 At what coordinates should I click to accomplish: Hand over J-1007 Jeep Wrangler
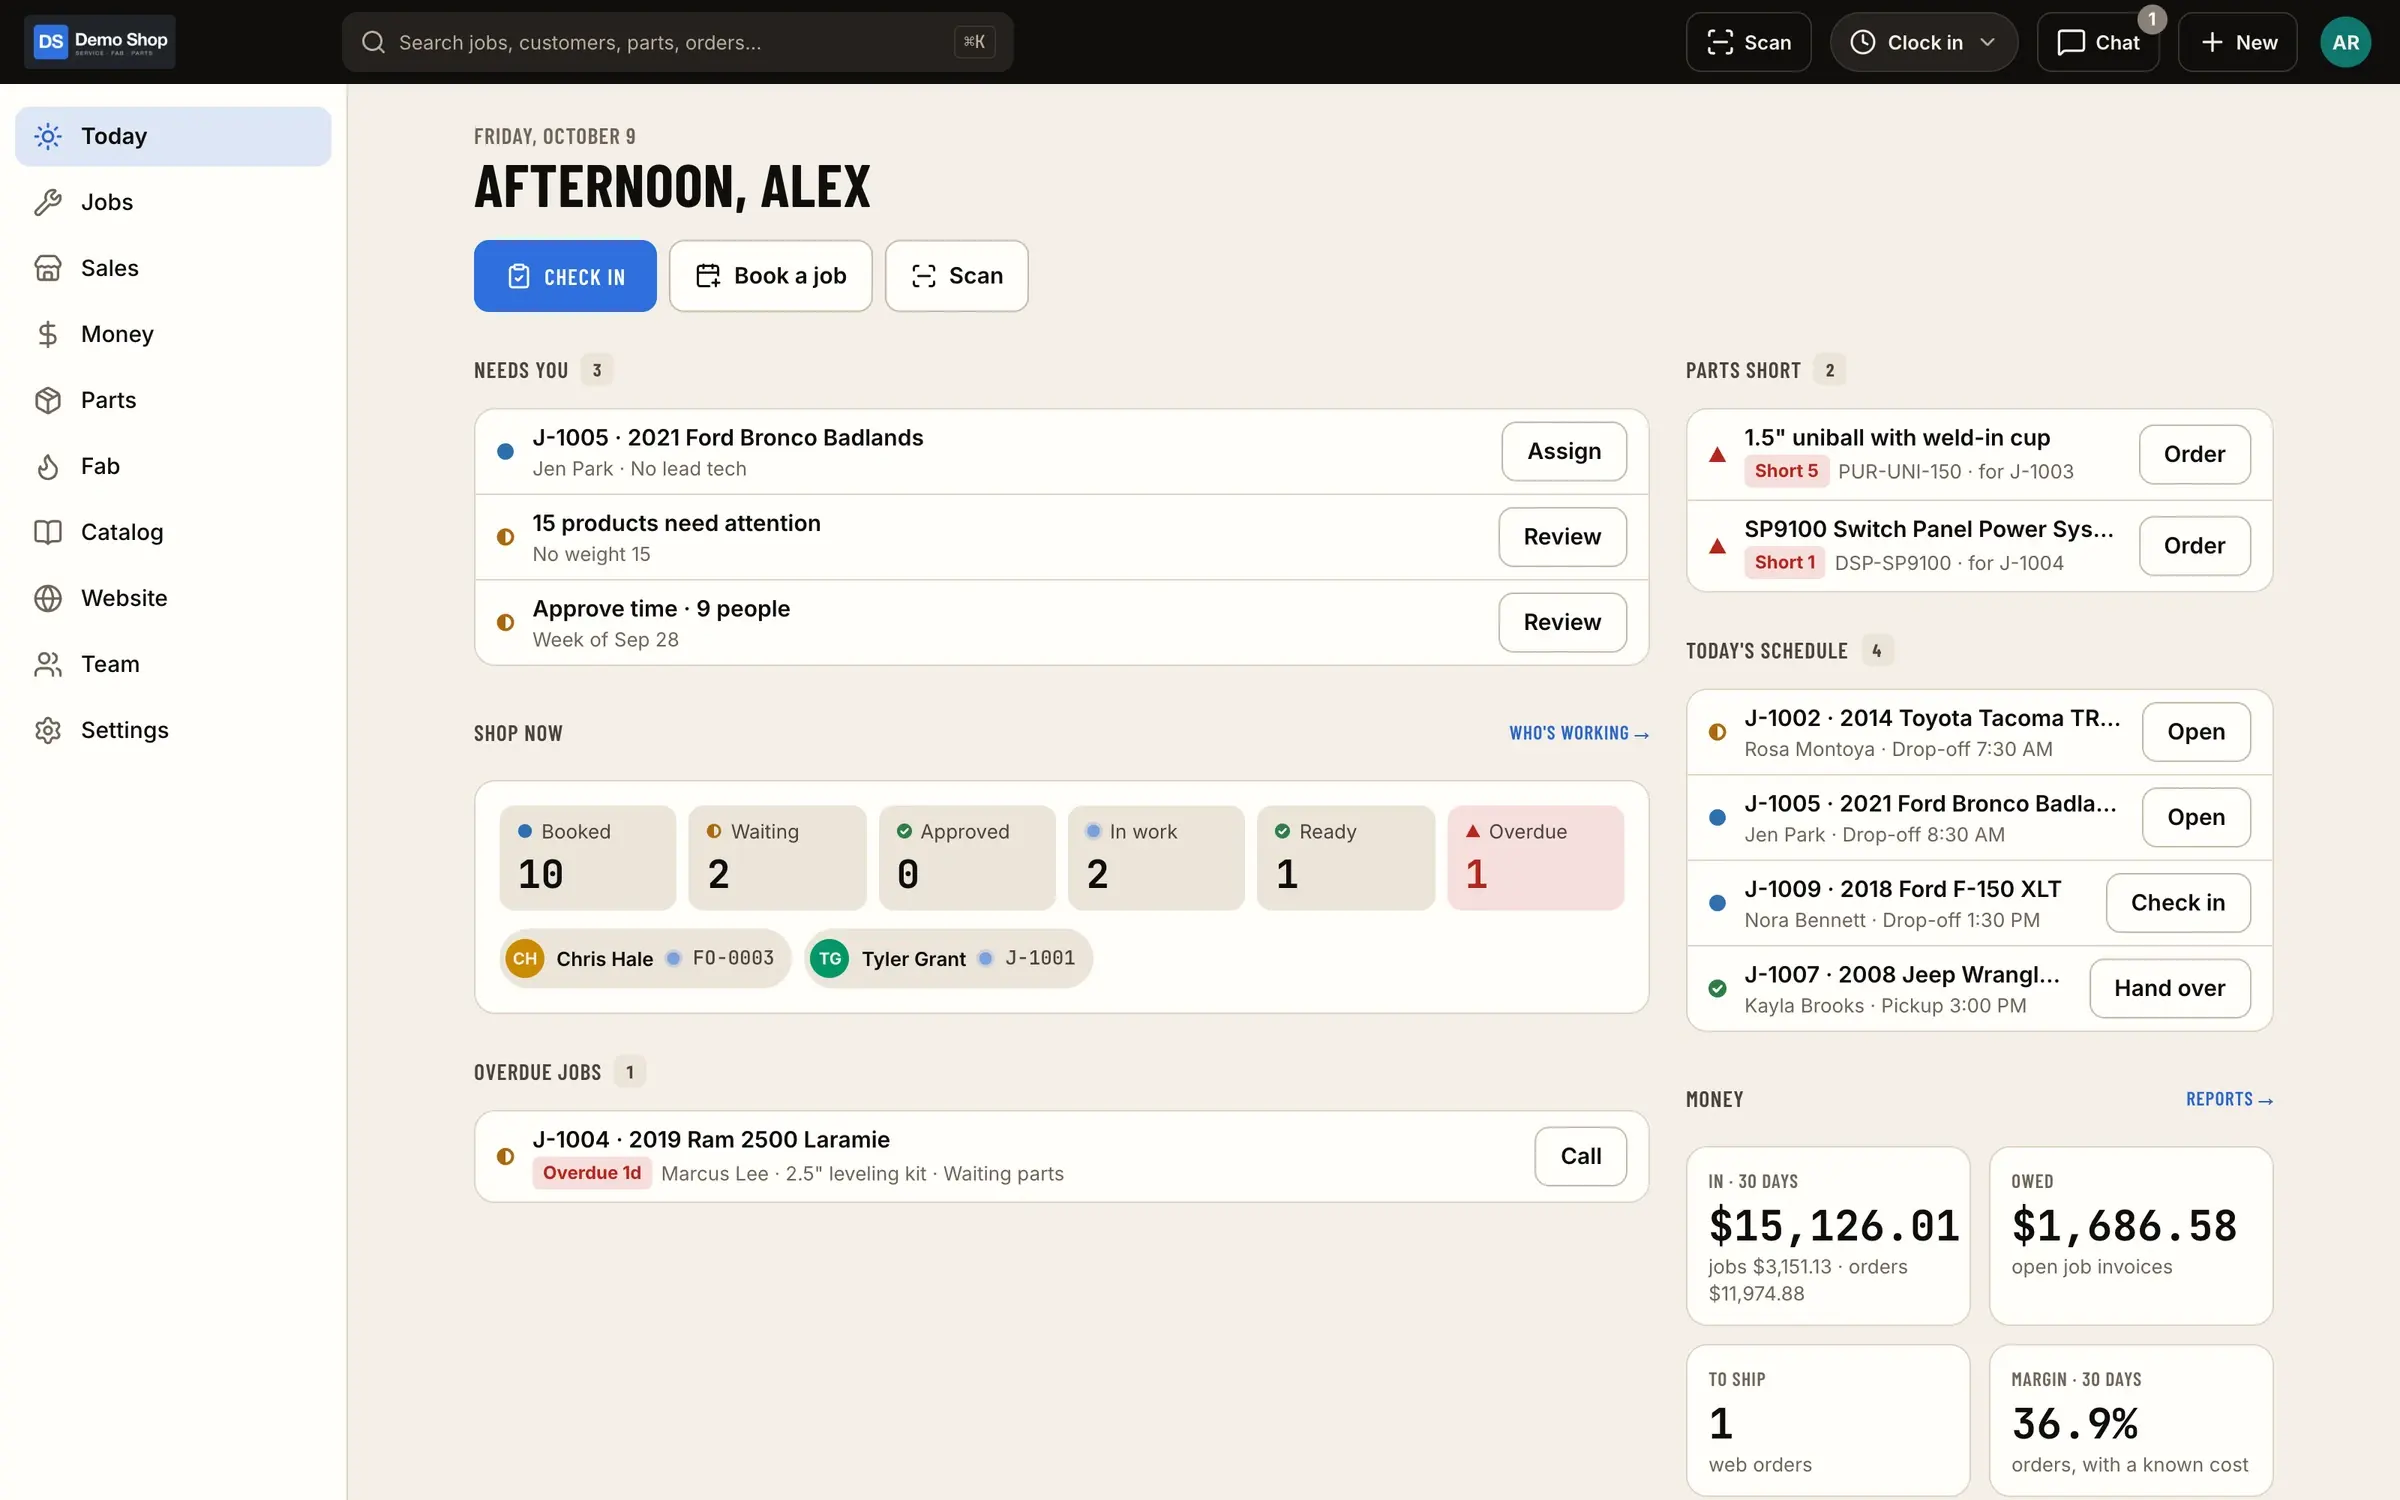pos(2170,988)
